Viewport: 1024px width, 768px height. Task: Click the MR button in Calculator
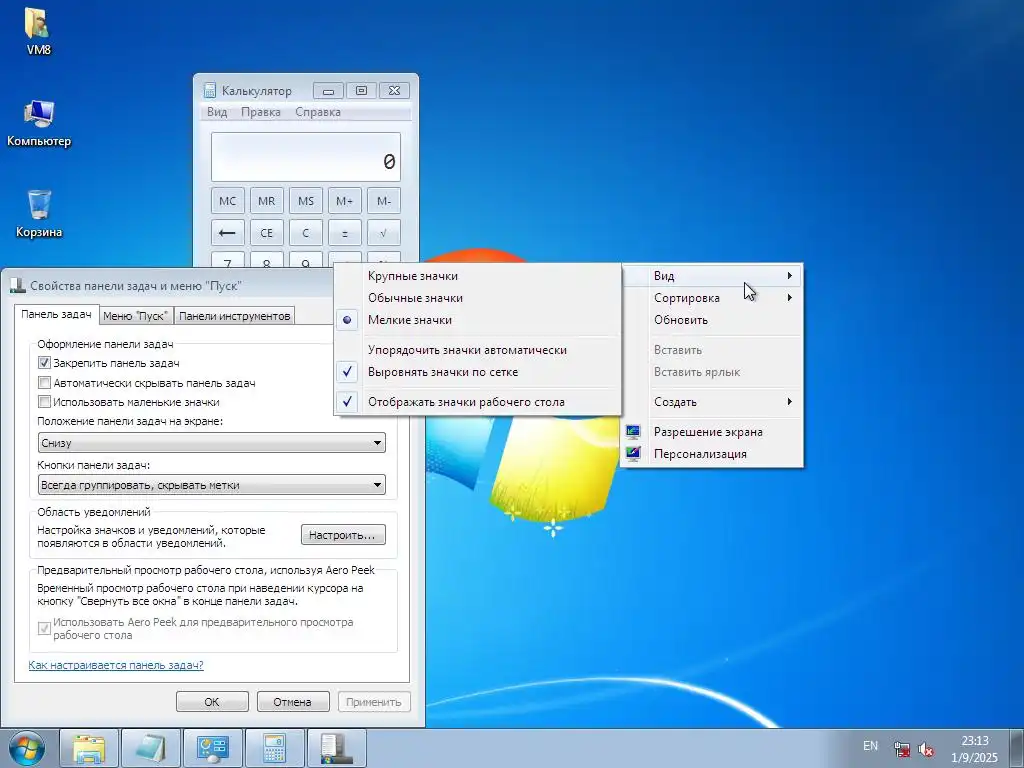[x=266, y=200]
